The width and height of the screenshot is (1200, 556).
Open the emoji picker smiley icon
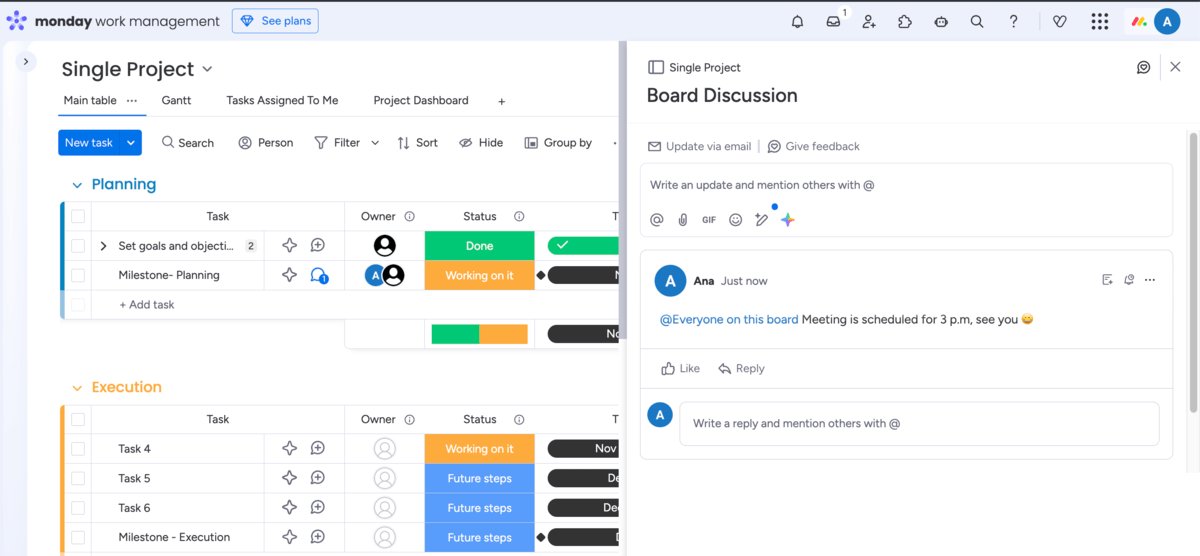736,220
